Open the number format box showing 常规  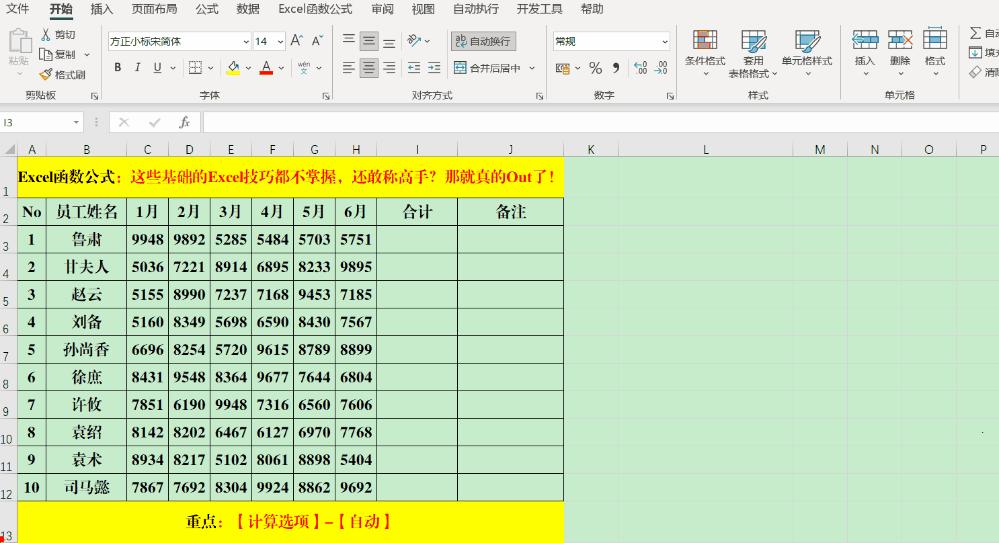611,41
